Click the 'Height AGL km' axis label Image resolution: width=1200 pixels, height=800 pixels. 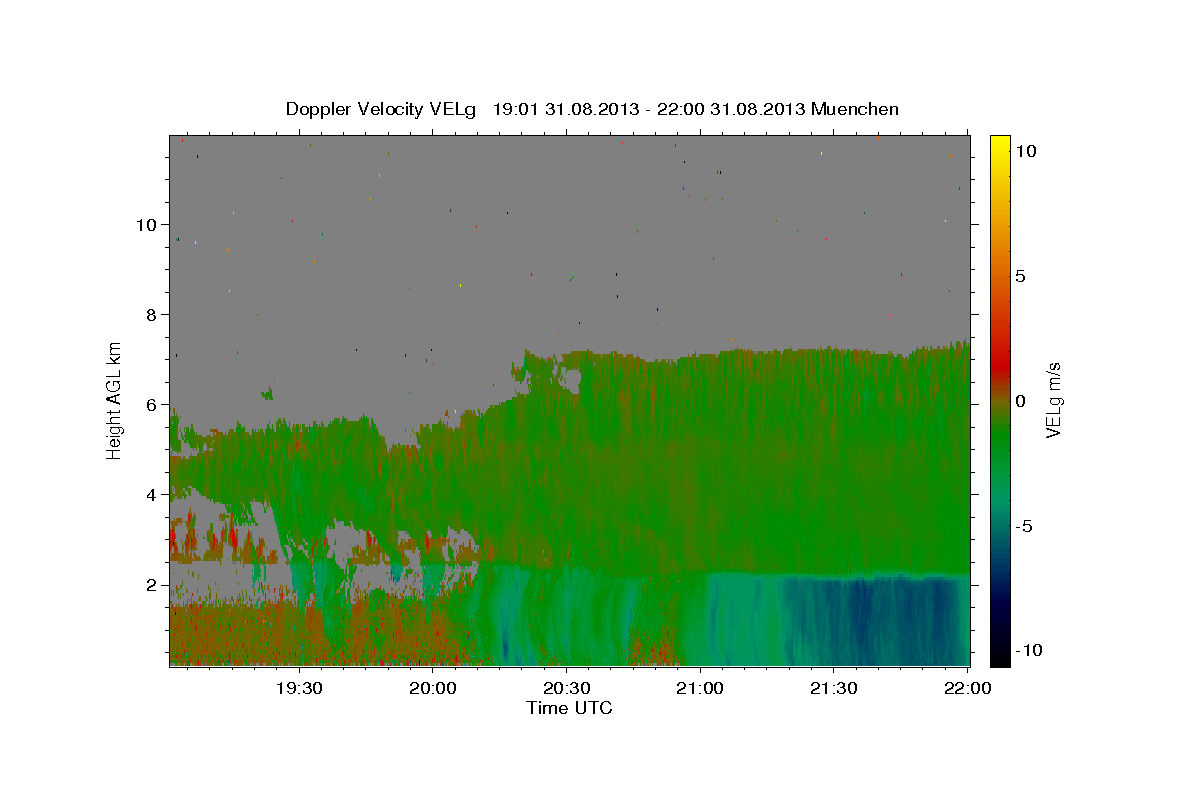(115, 399)
